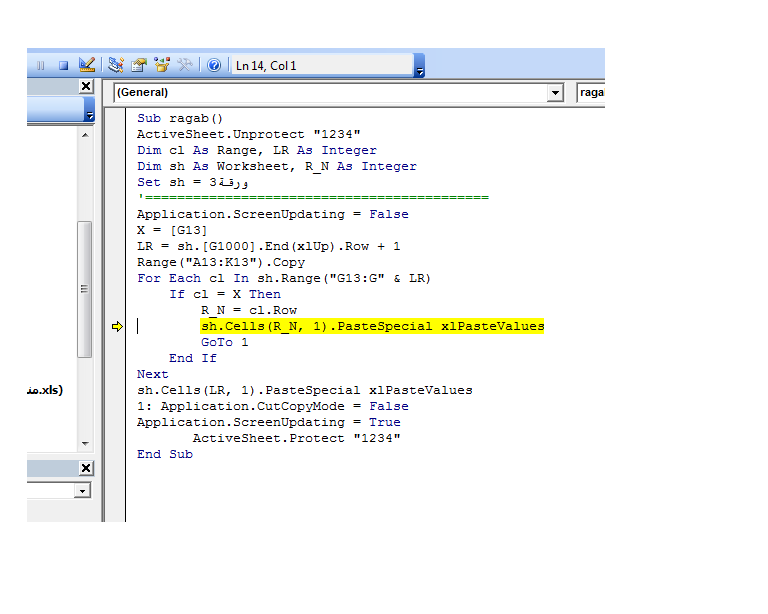Click the (General) combo box field
This screenshot has width=768, height=614.
coord(338,93)
